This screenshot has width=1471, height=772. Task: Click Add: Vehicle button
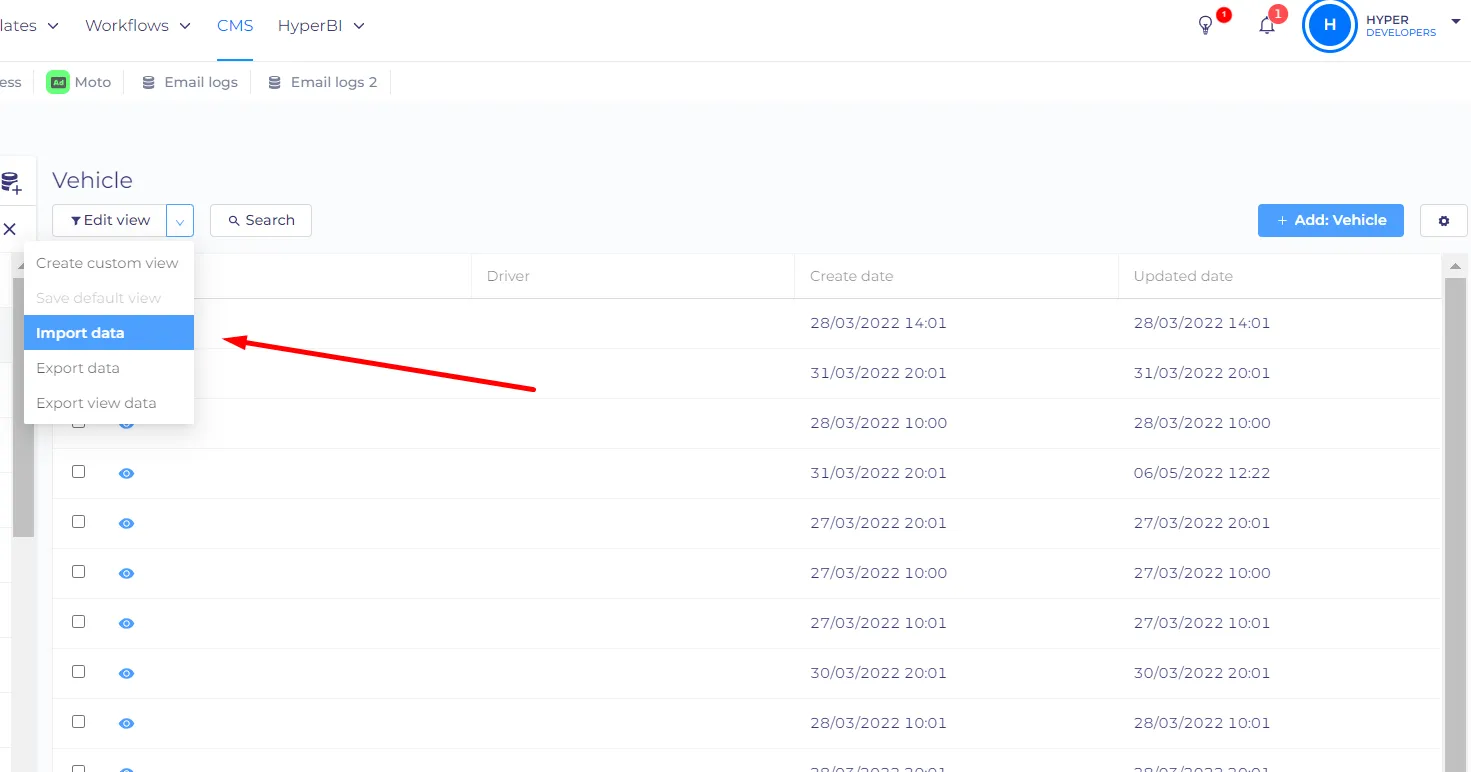(1331, 220)
